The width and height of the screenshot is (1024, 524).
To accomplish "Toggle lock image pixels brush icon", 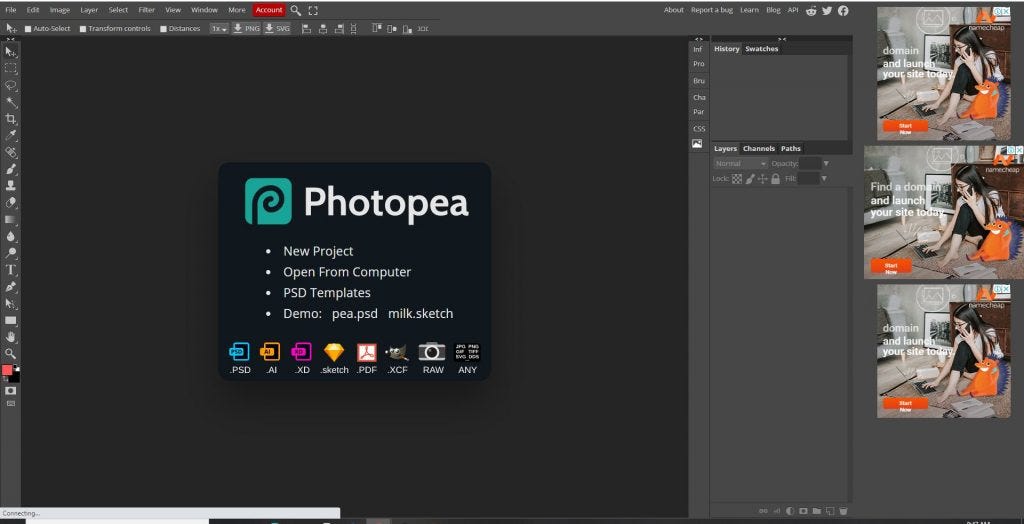I will pos(750,178).
